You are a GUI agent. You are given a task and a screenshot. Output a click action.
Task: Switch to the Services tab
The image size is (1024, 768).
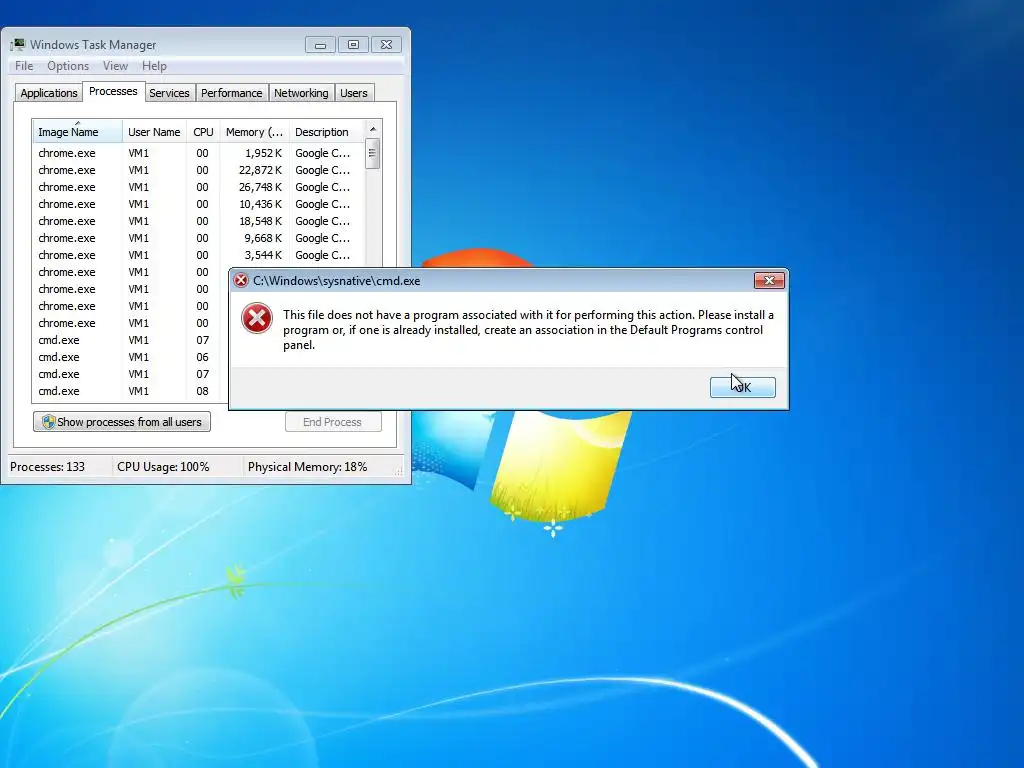pos(169,93)
